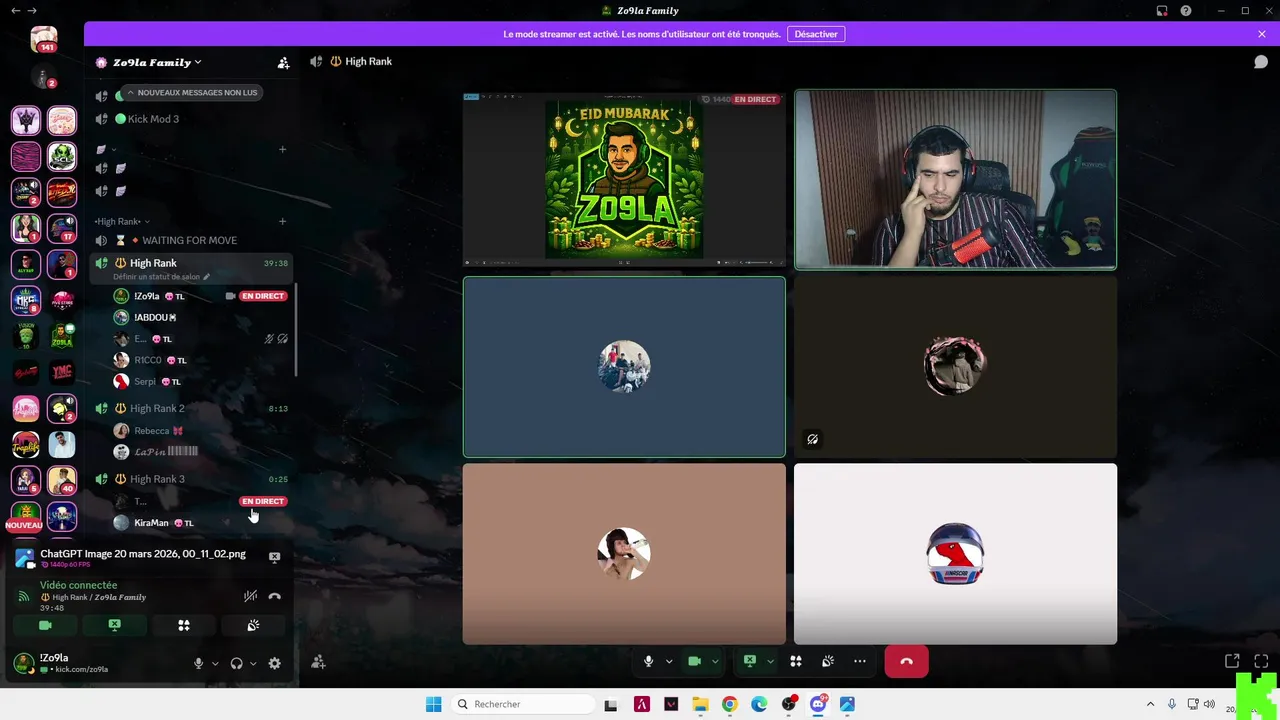Select user !ABDOU in the channel list
This screenshot has width=1280, height=720.
(x=154, y=317)
